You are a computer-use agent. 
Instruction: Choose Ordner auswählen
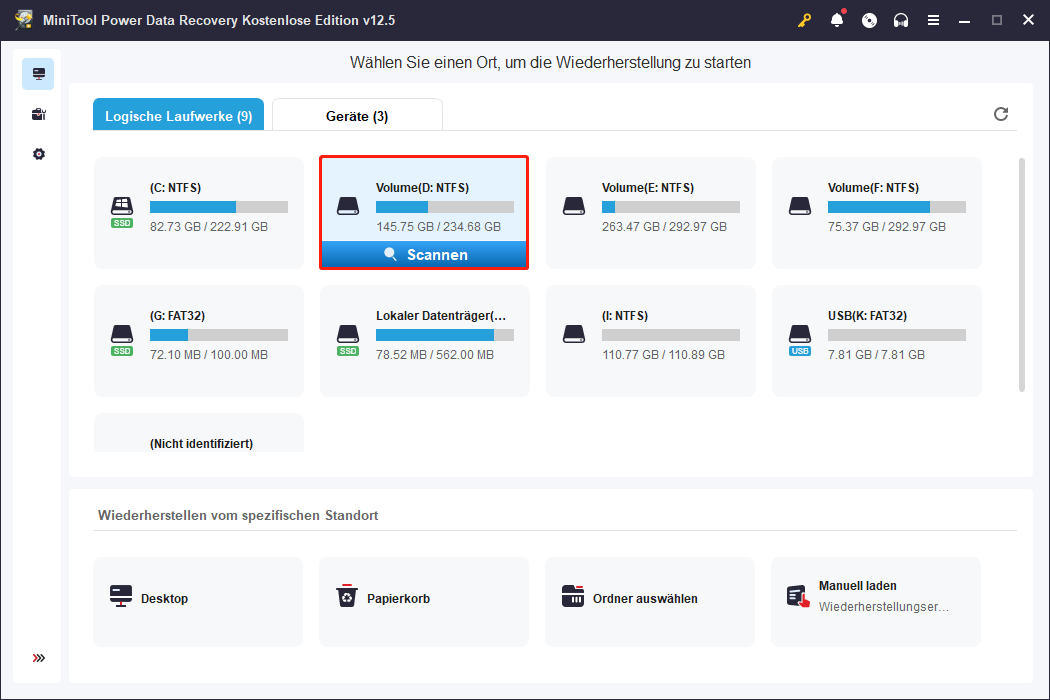tap(650, 602)
